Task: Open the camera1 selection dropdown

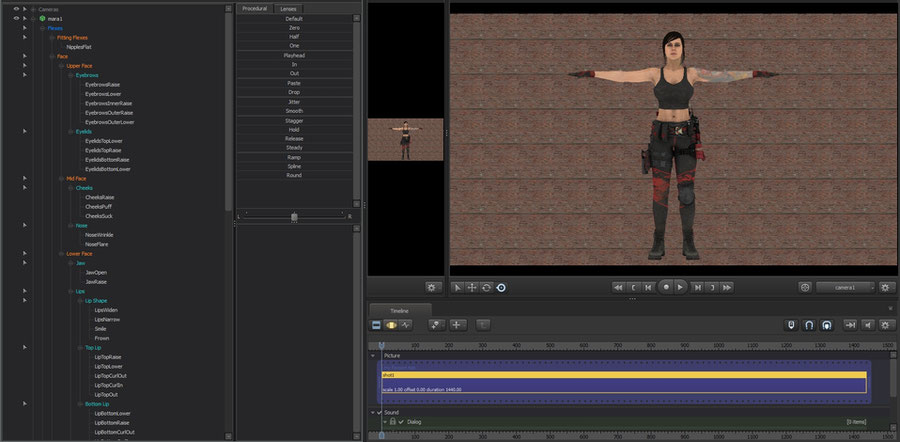Action: (x=845, y=287)
